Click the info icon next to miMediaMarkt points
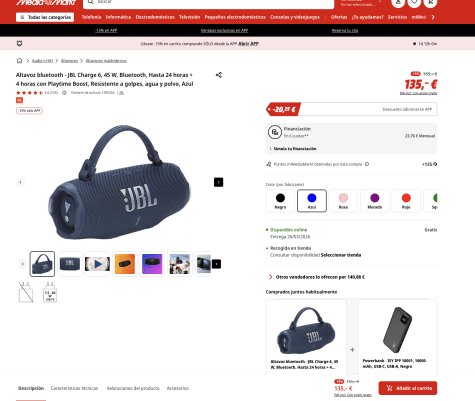Viewport: 475px width, 401px height. click(367, 164)
